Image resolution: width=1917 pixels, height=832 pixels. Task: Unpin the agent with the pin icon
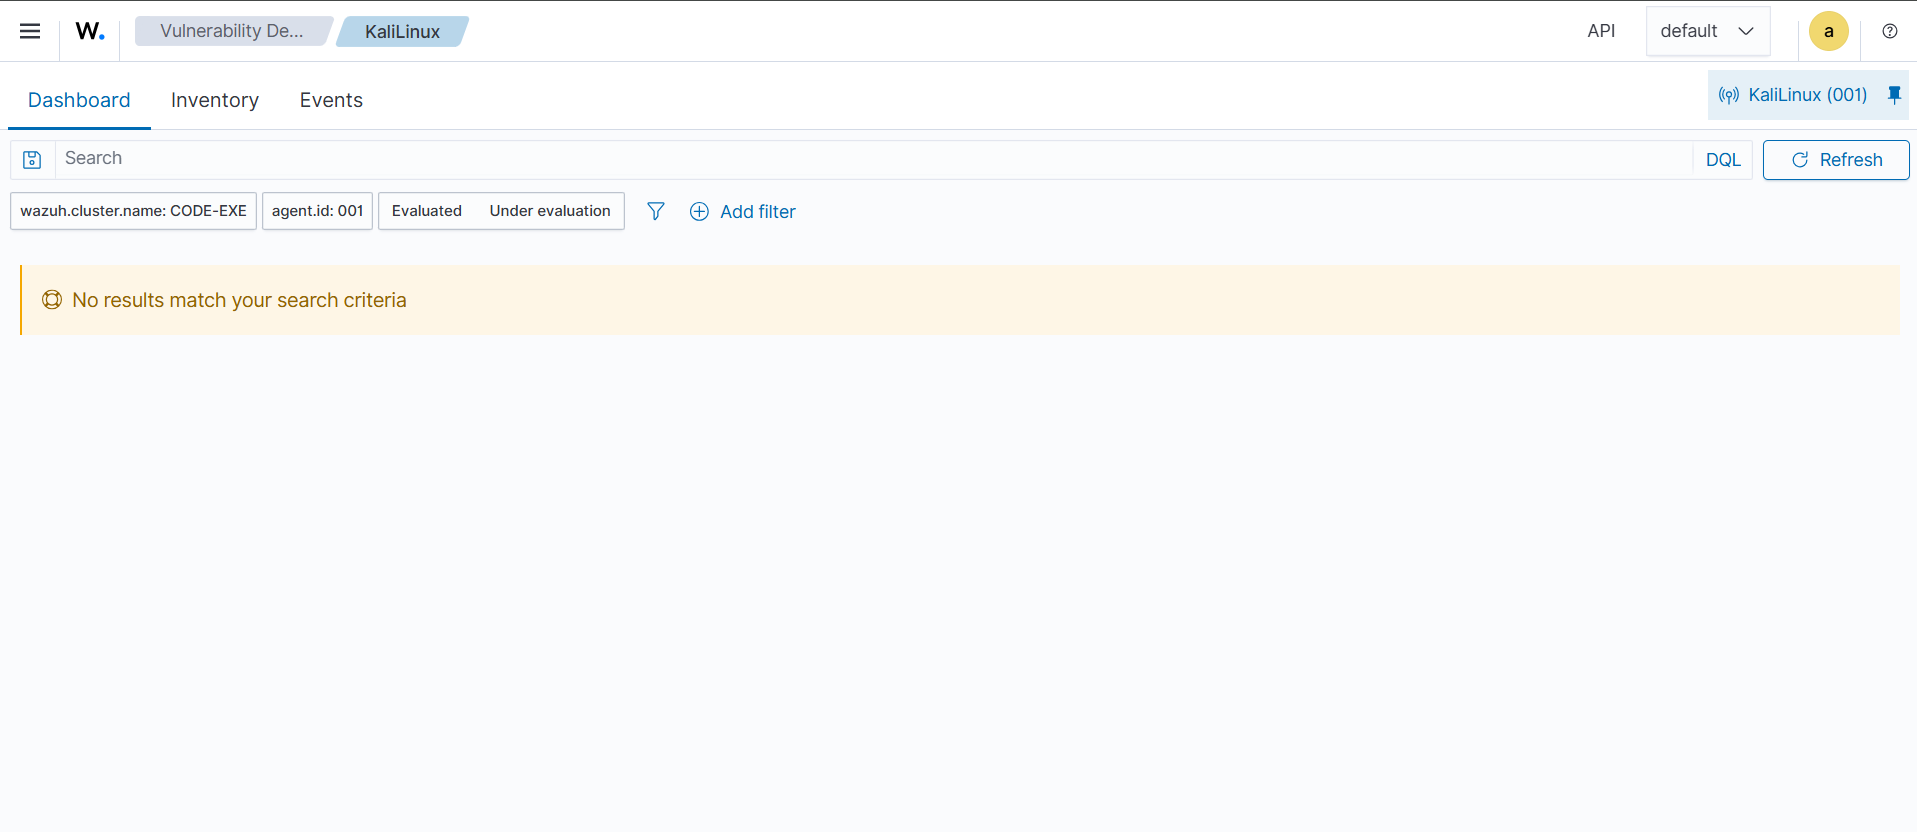[x=1894, y=95]
